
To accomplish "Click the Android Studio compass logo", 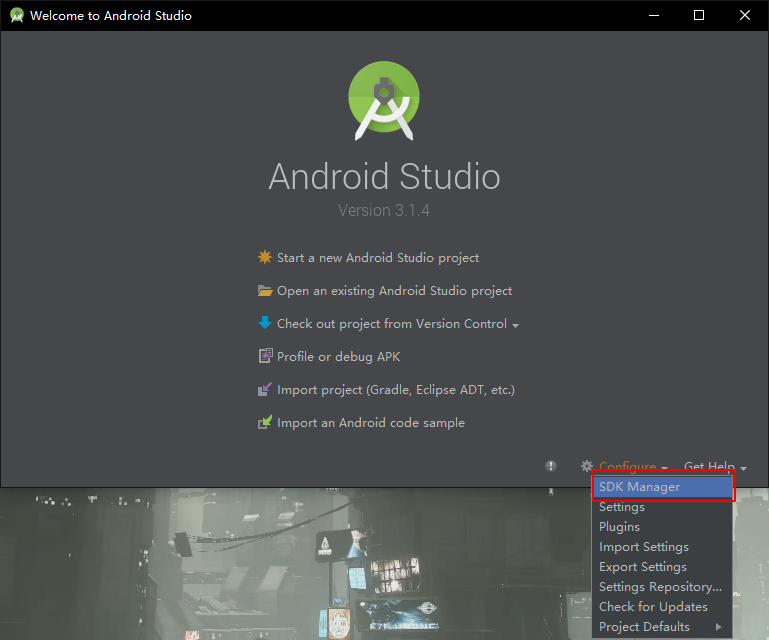I will point(384,100).
